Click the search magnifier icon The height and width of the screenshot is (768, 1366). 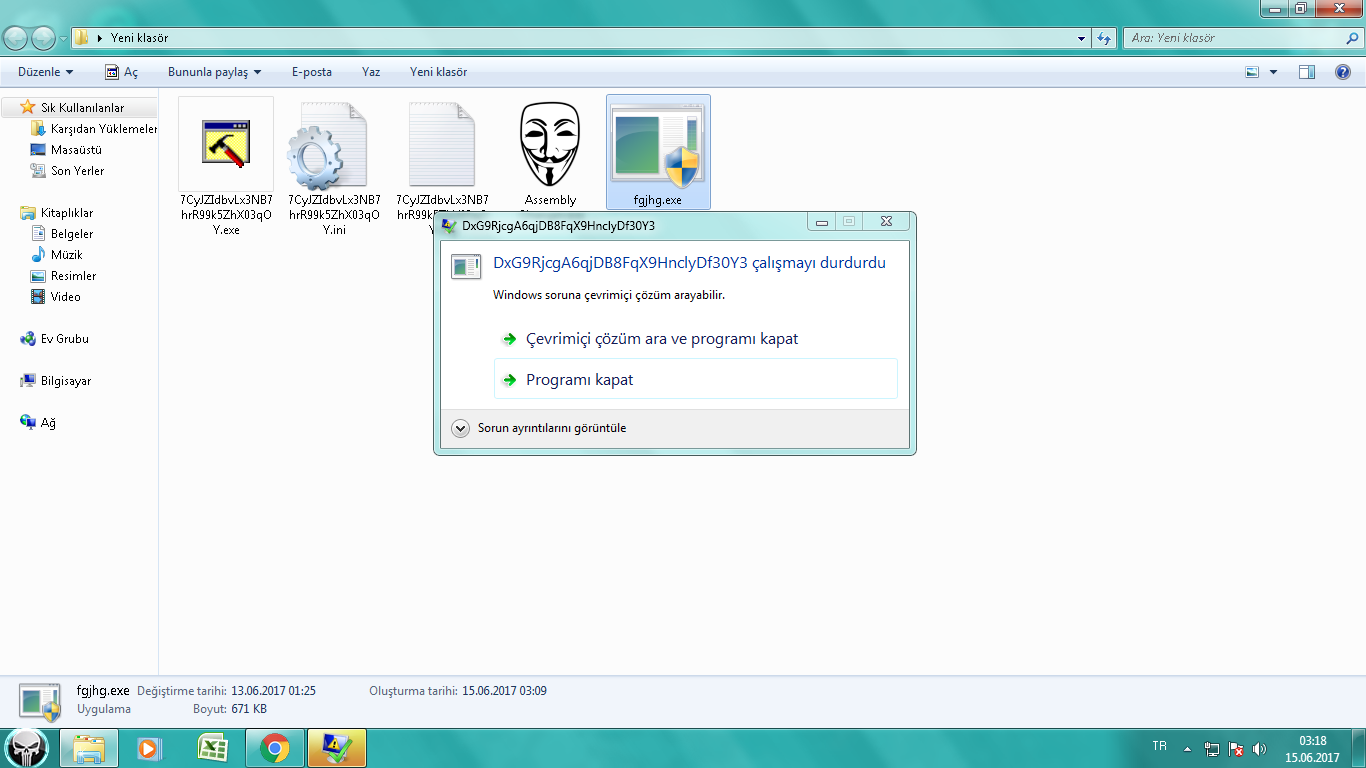click(x=1352, y=38)
